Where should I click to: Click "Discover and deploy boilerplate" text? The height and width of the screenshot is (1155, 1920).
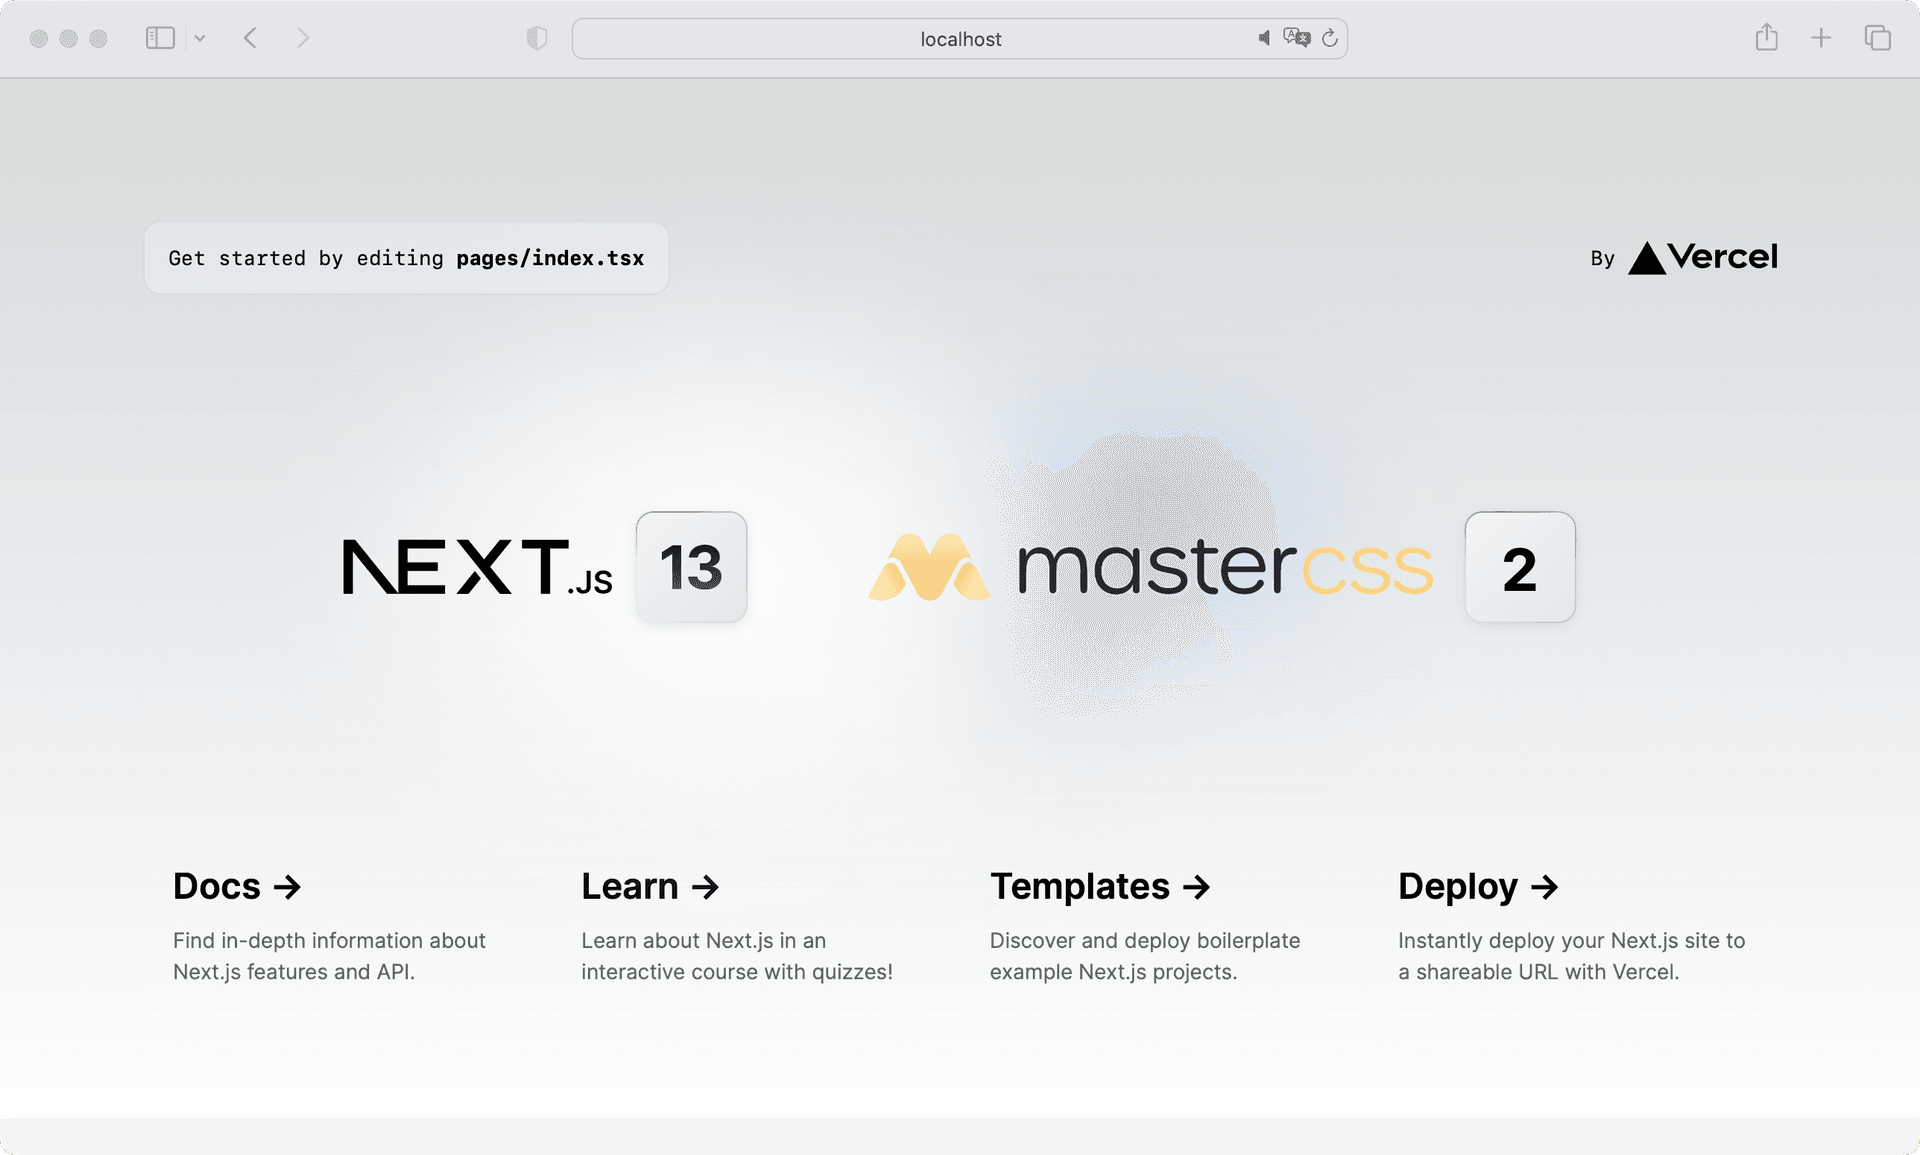[x=1145, y=940]
